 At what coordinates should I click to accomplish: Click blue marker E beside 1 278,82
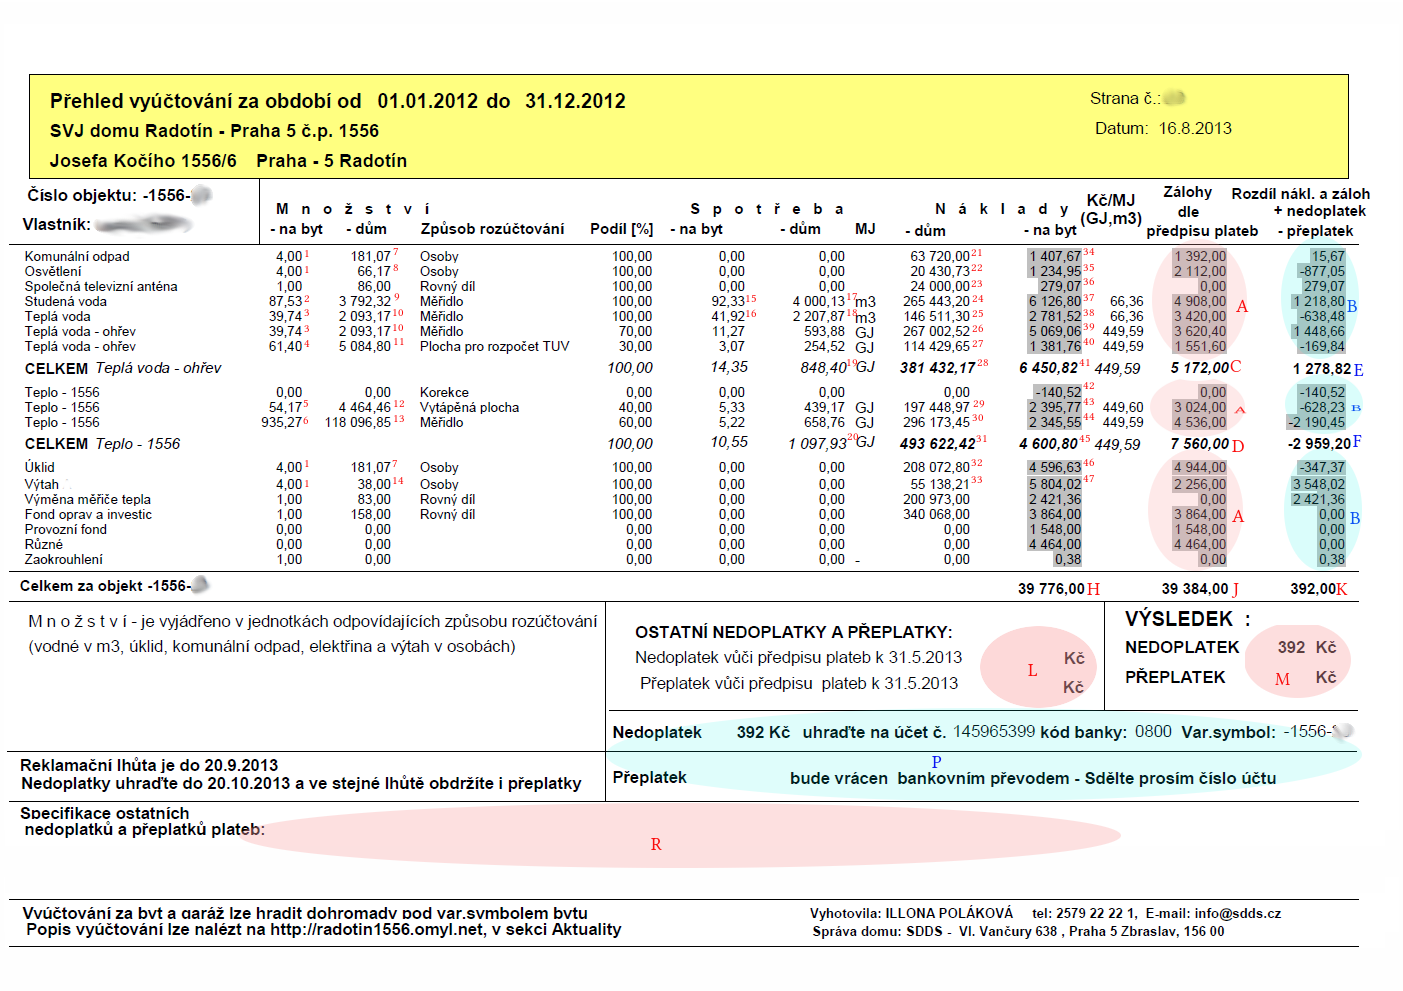pos(1358,370)
